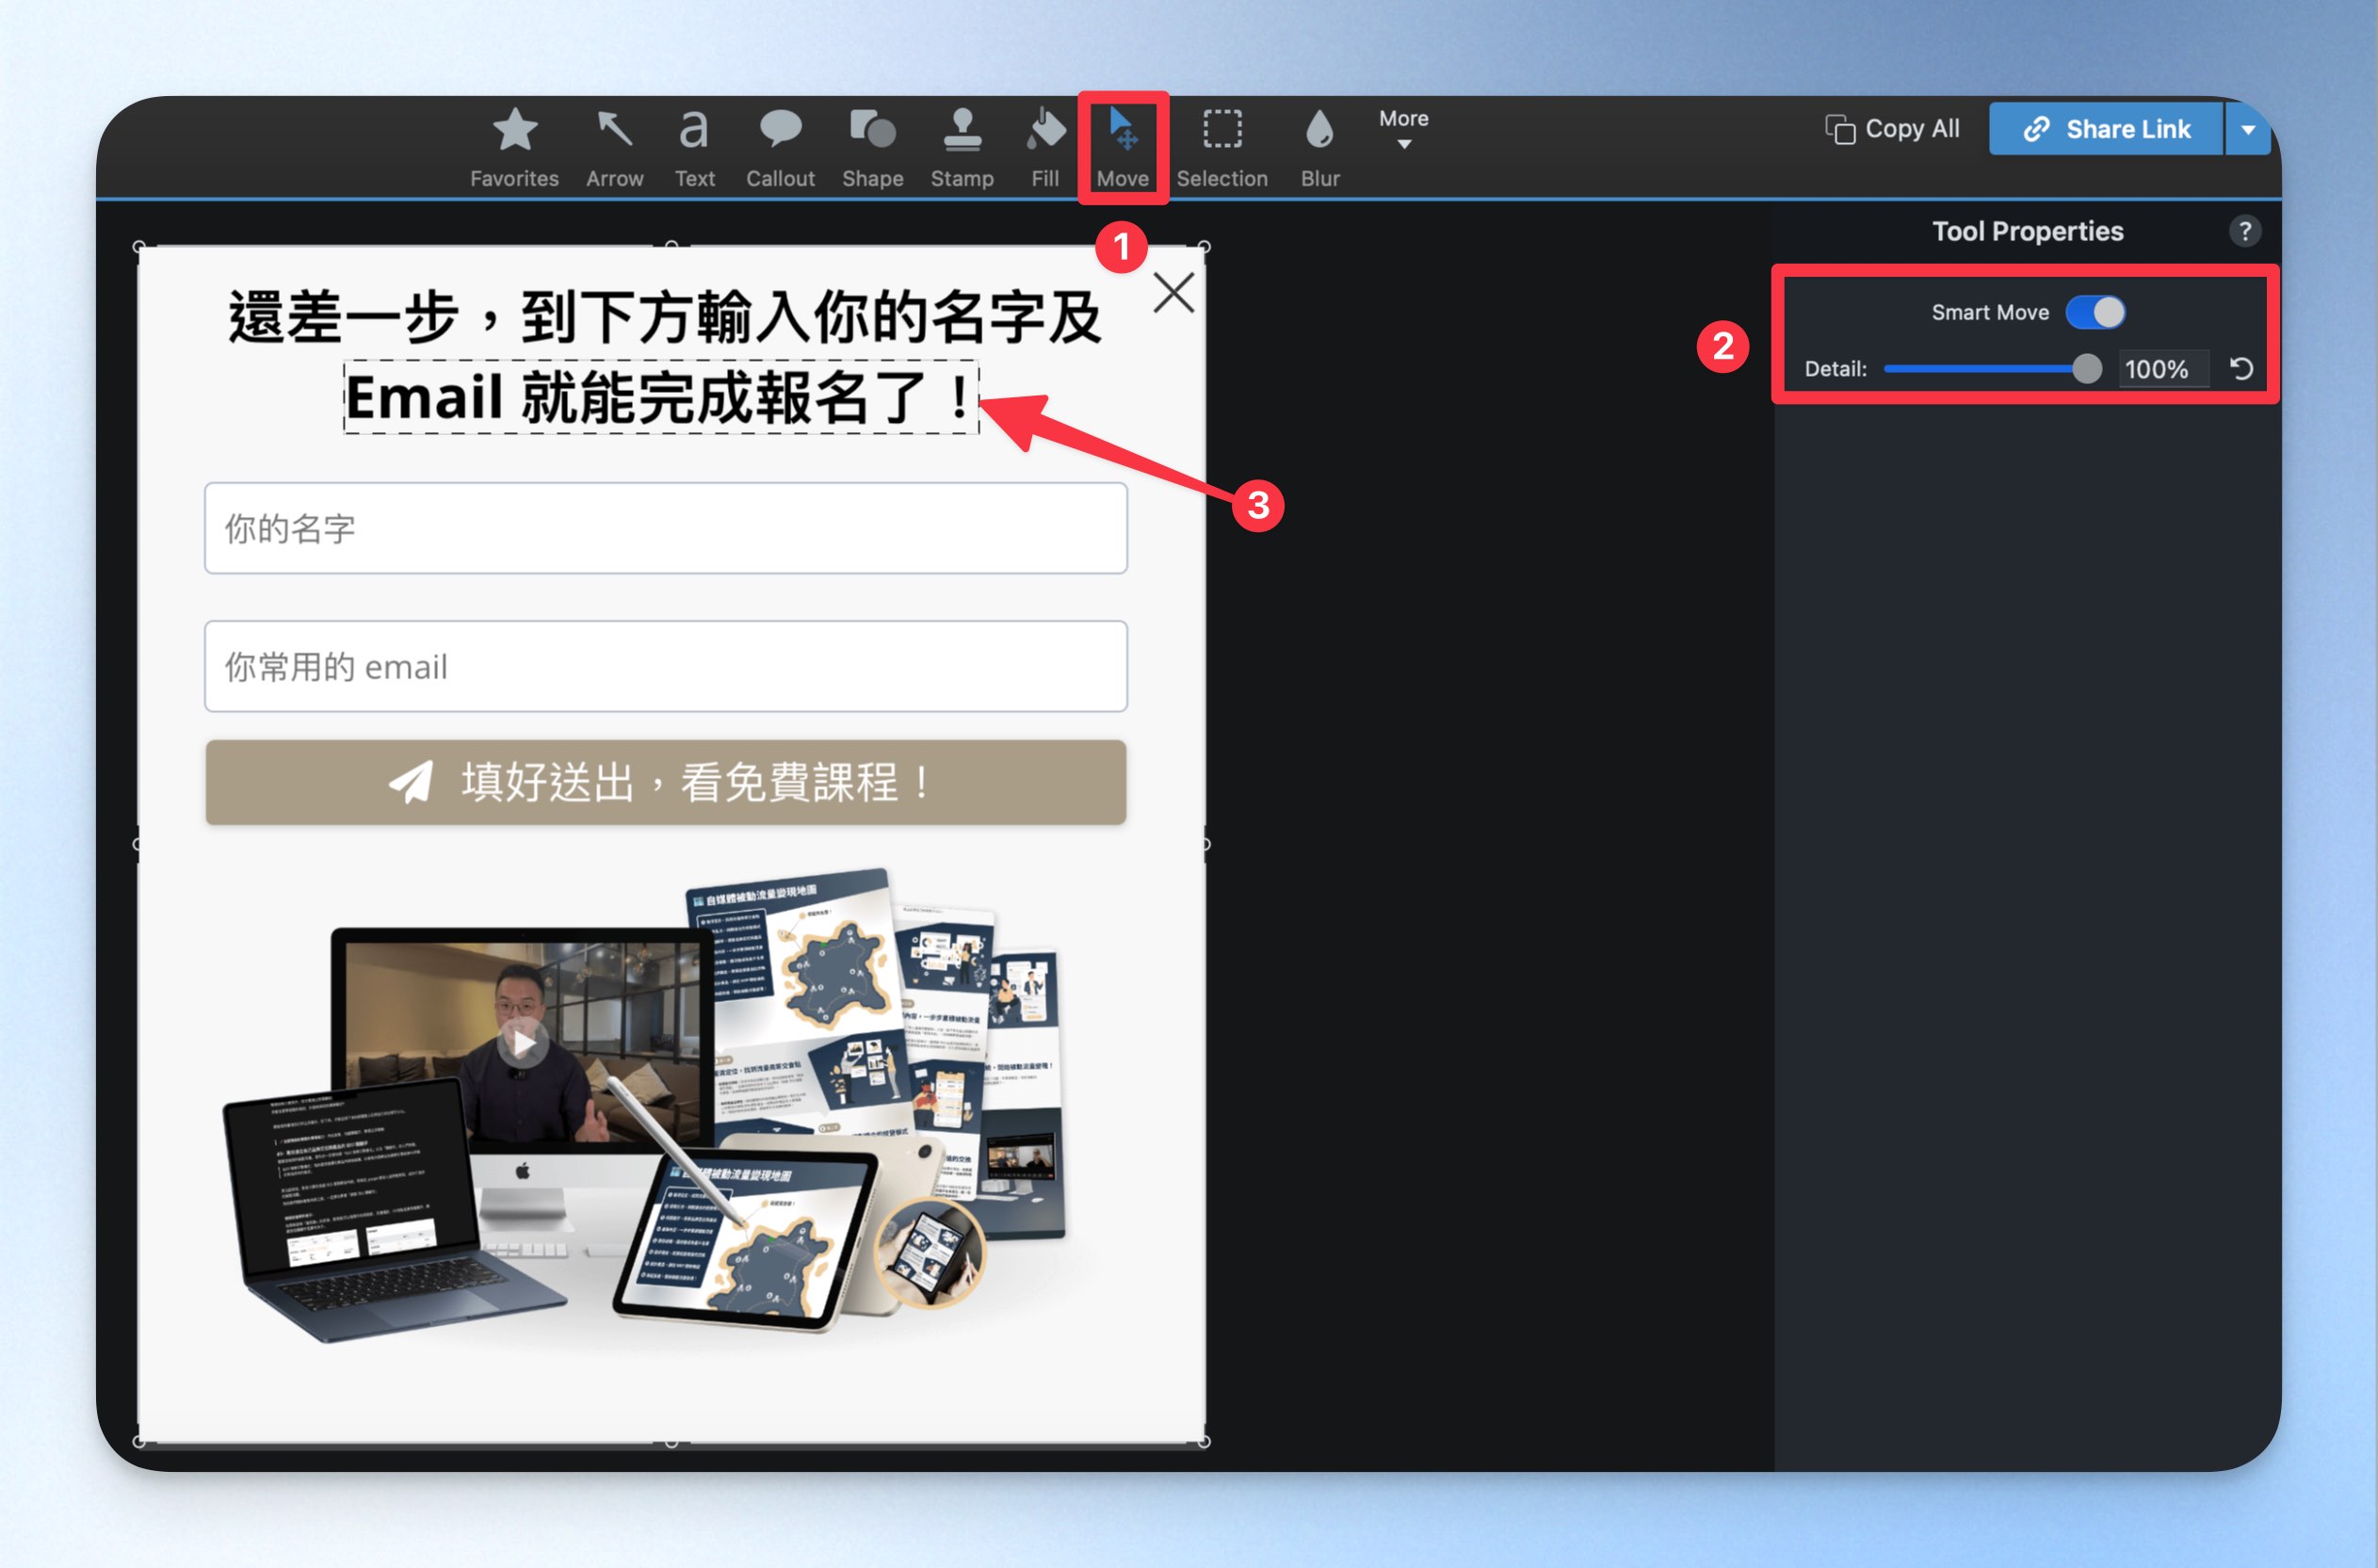Reset the Detail value to default

click(2241, 369)
